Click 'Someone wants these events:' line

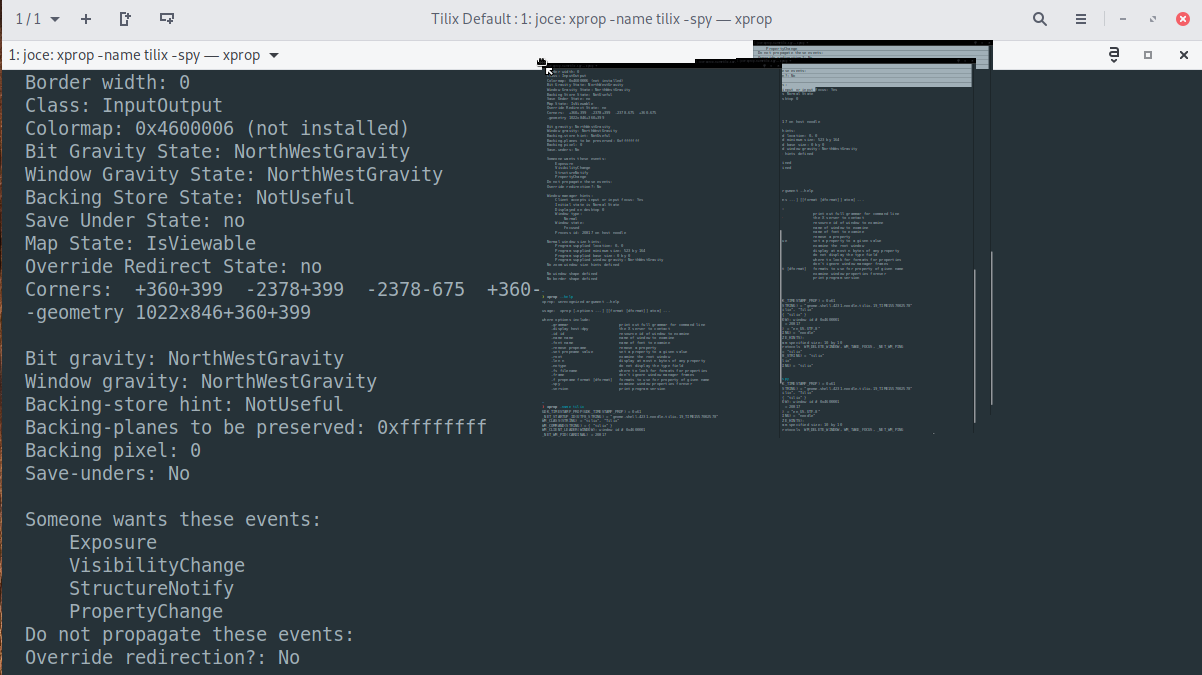click(x=173, y=519)
